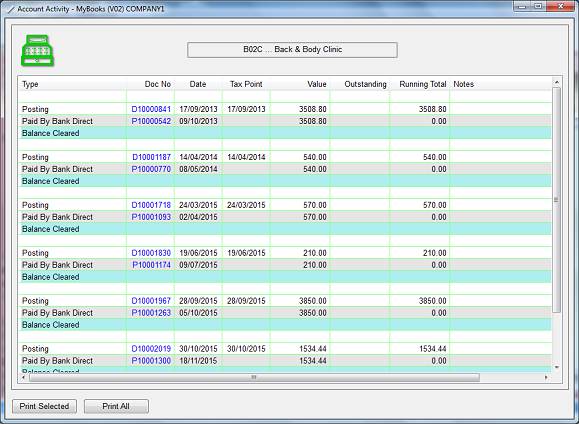
Task: Select the running total 570.00
Action: pyautogui.click(x=435, y=205)
